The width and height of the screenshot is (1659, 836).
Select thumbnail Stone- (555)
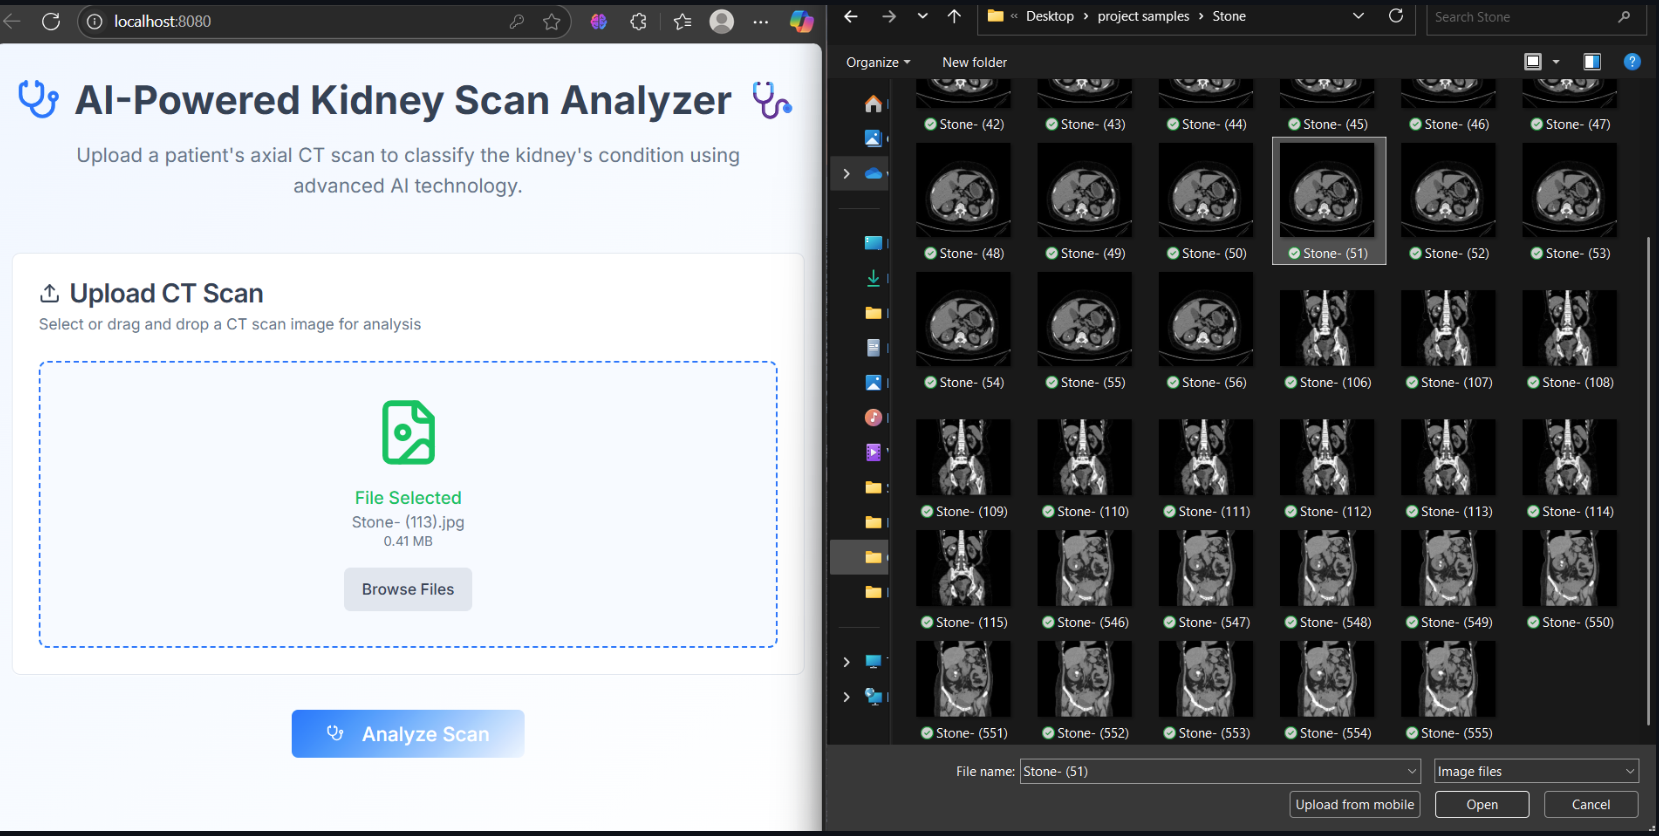pyautogui.click(x=1449, y=691)
